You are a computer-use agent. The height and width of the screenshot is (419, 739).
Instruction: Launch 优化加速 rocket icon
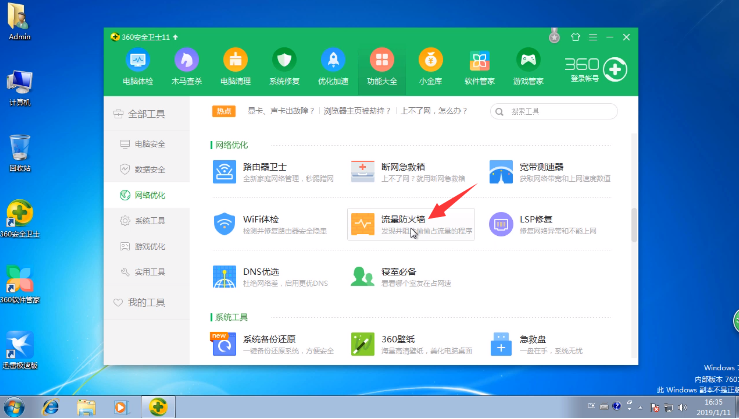click(332, 66)
